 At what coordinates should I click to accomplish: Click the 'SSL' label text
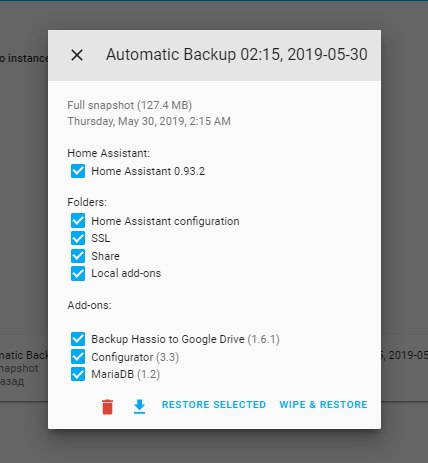[101, 238]
